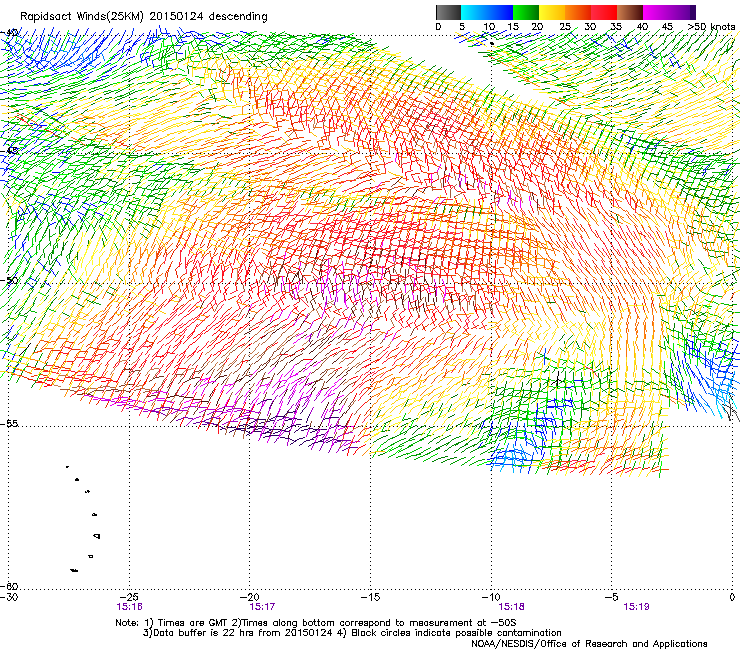The width and height of the screenshot is (740, 650).
Task: Click the '35' legend speed label
Action: pos(616,27)
